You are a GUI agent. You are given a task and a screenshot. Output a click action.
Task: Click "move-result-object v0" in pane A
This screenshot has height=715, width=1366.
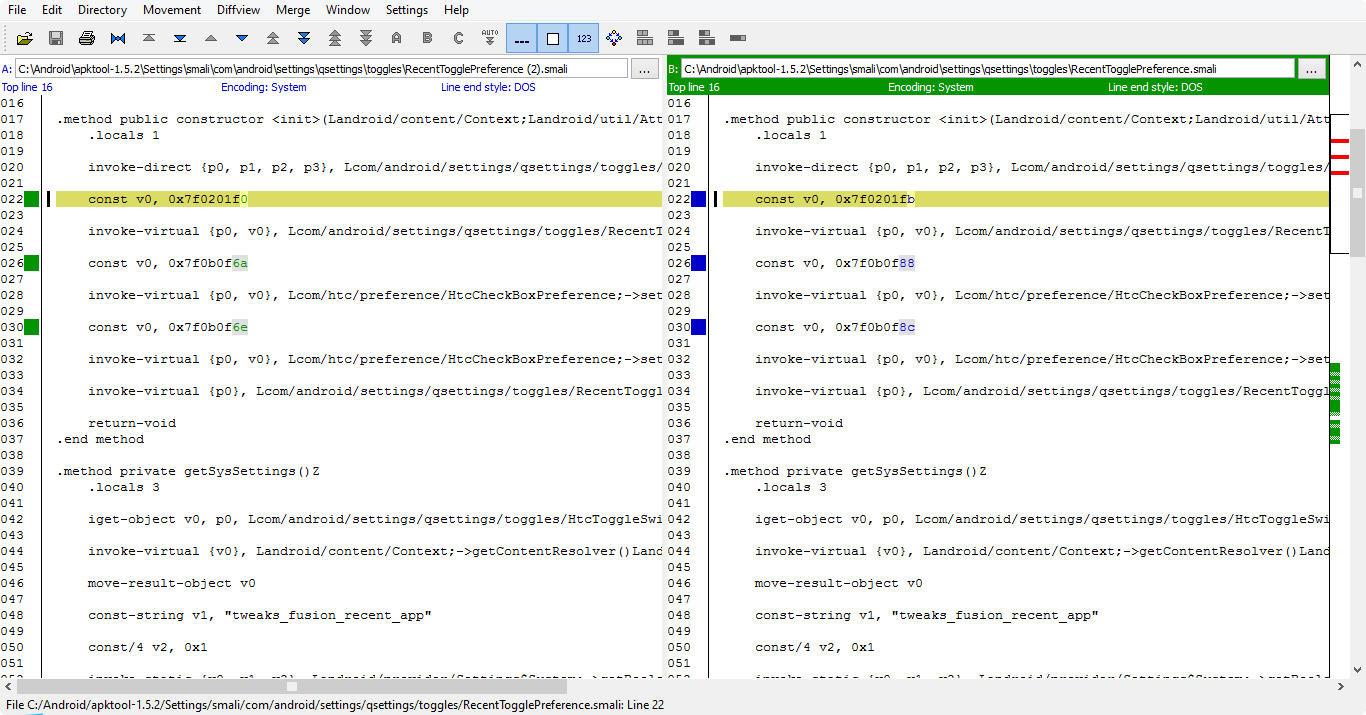tap(172, 583)
